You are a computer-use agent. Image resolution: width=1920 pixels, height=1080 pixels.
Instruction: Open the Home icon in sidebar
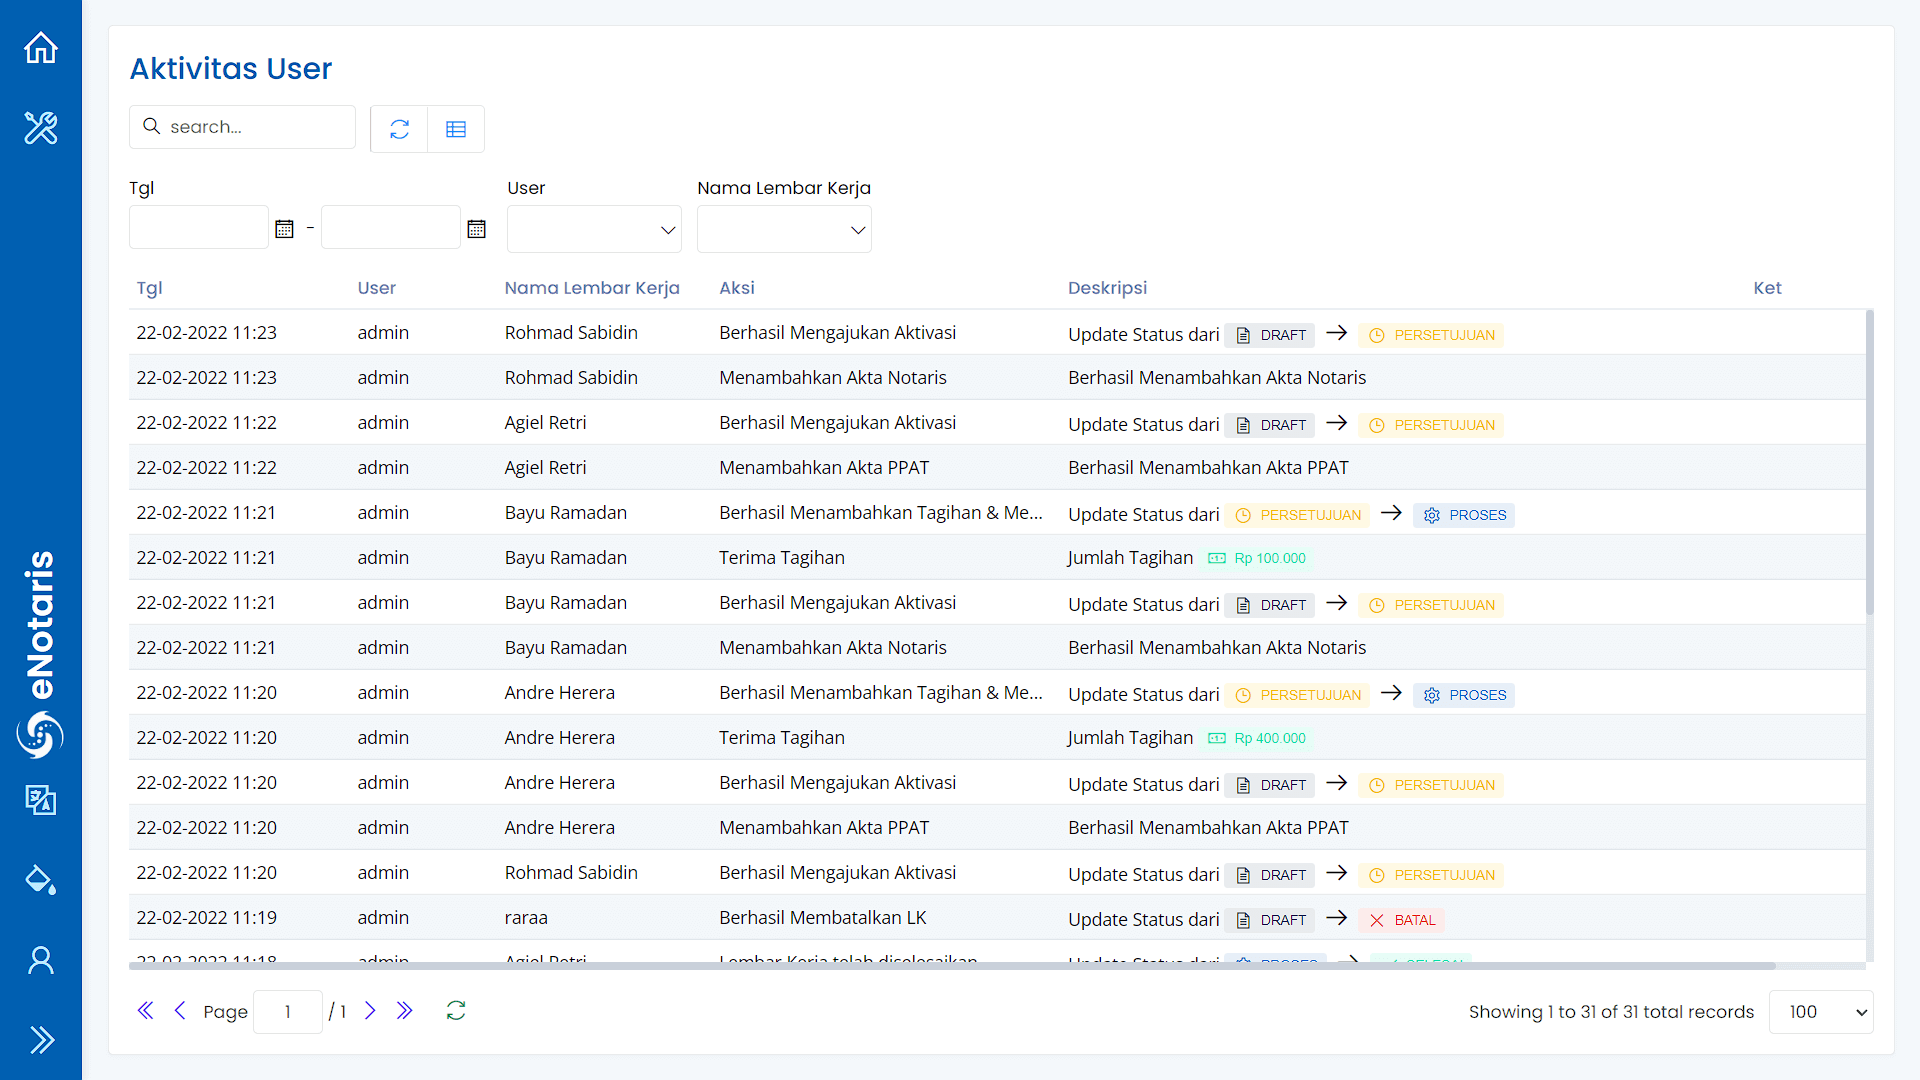41,47
